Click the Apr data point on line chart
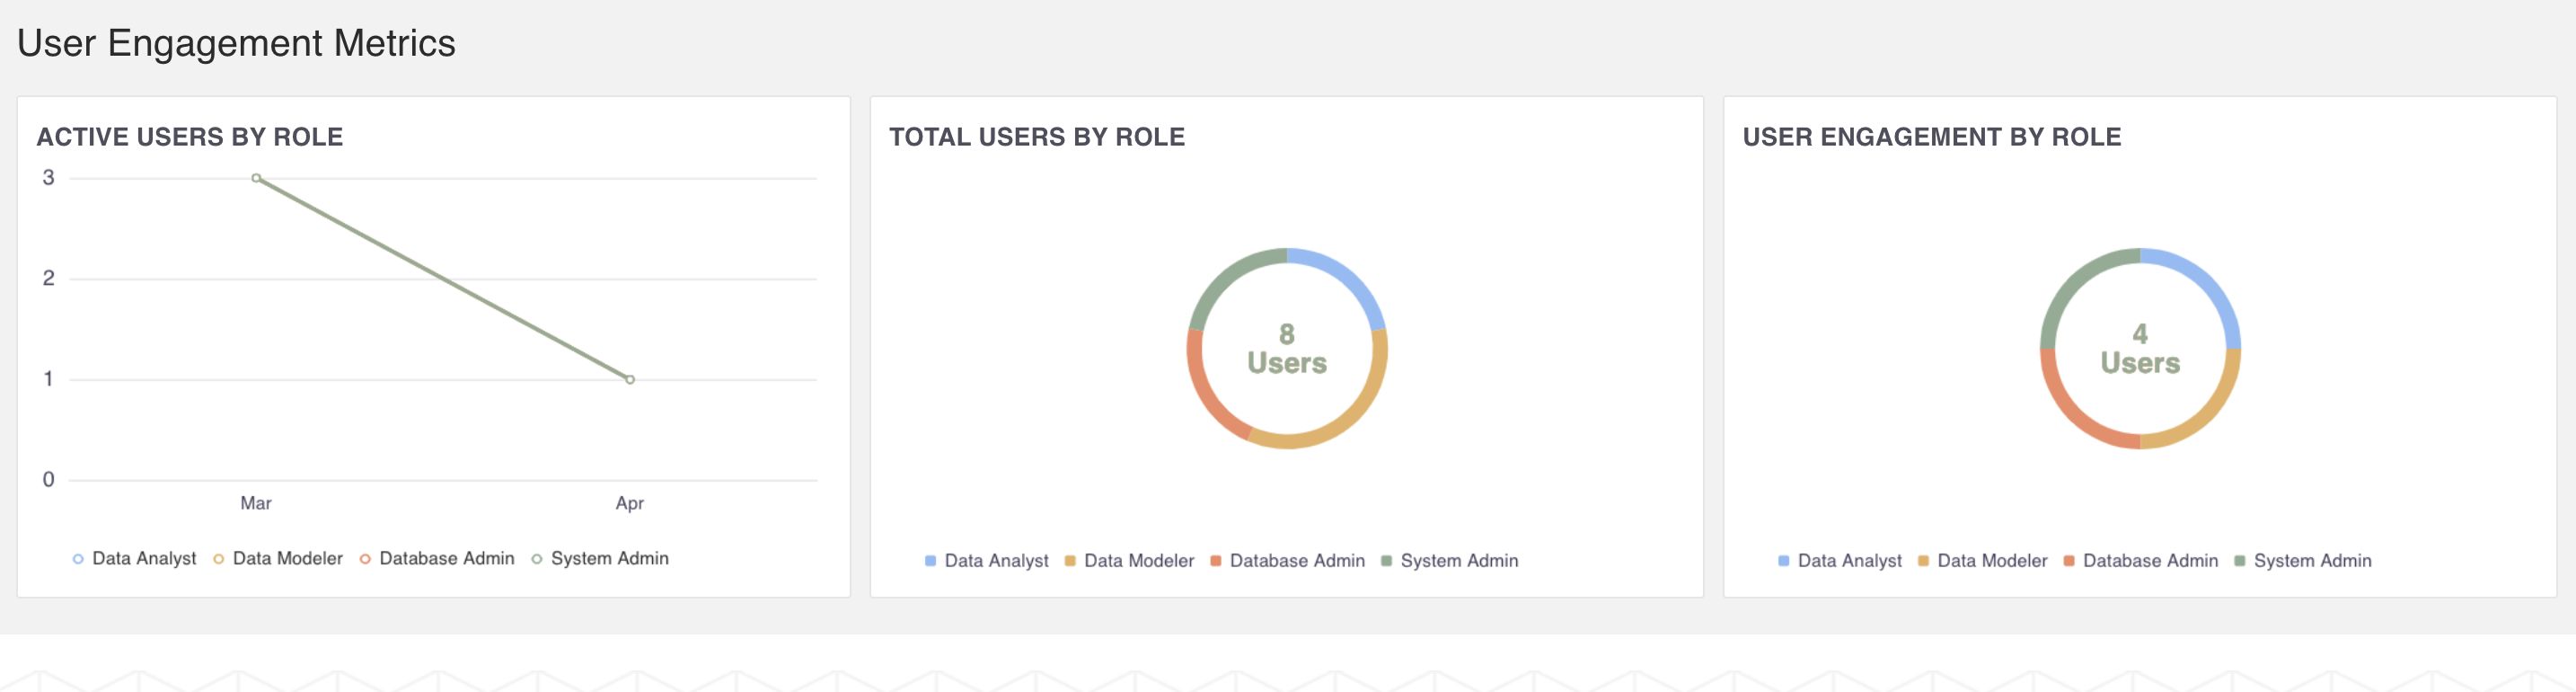Image resolution: width=2576 pixels, height=692 pixels. click(x=630, y=379)
